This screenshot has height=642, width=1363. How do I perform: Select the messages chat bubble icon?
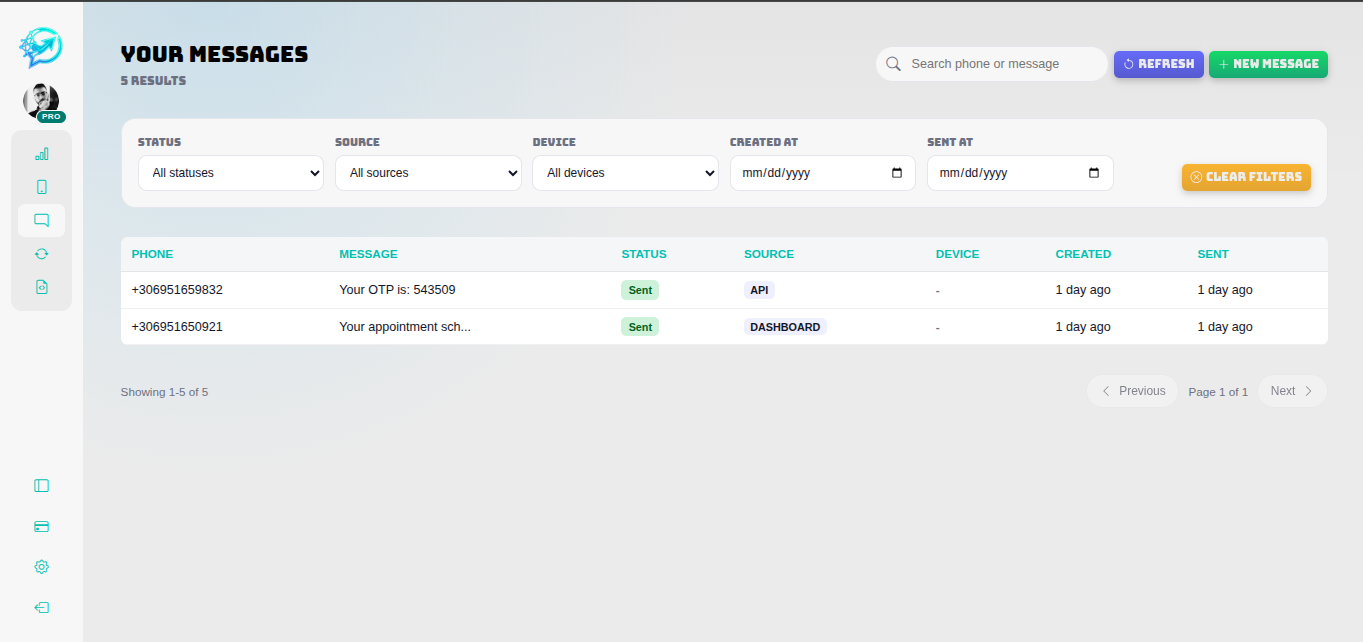click(x=41, y=220)
